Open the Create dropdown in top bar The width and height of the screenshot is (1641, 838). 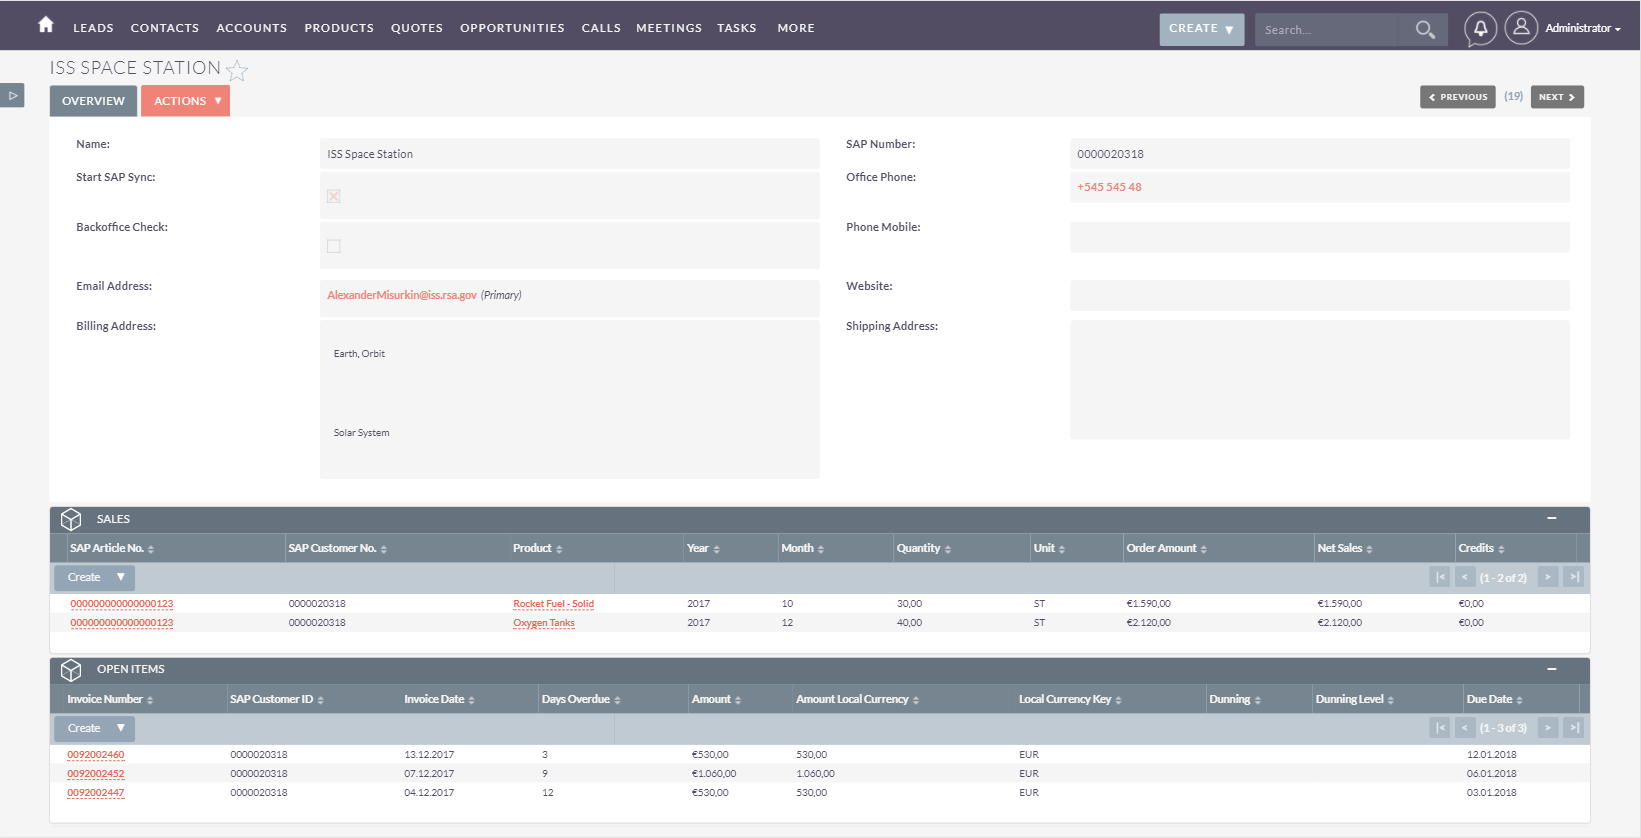click(1201, 29)
